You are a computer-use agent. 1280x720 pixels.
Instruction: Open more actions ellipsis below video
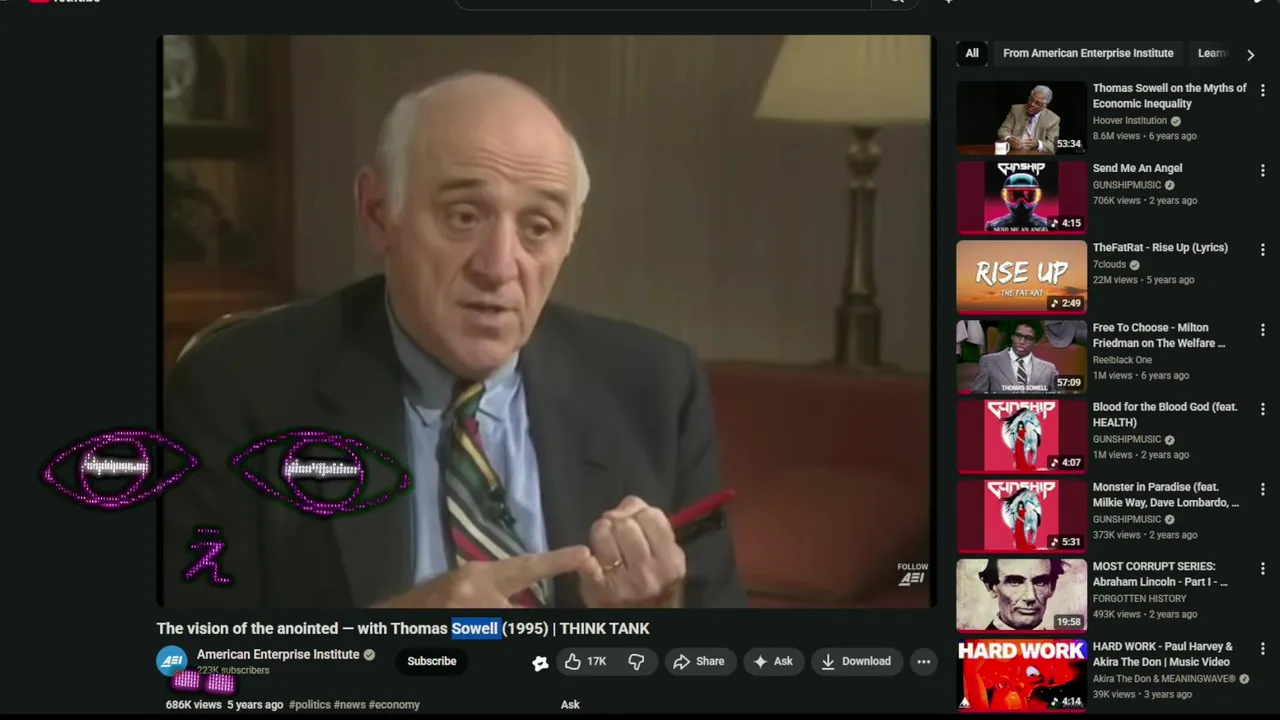(924, 661)
